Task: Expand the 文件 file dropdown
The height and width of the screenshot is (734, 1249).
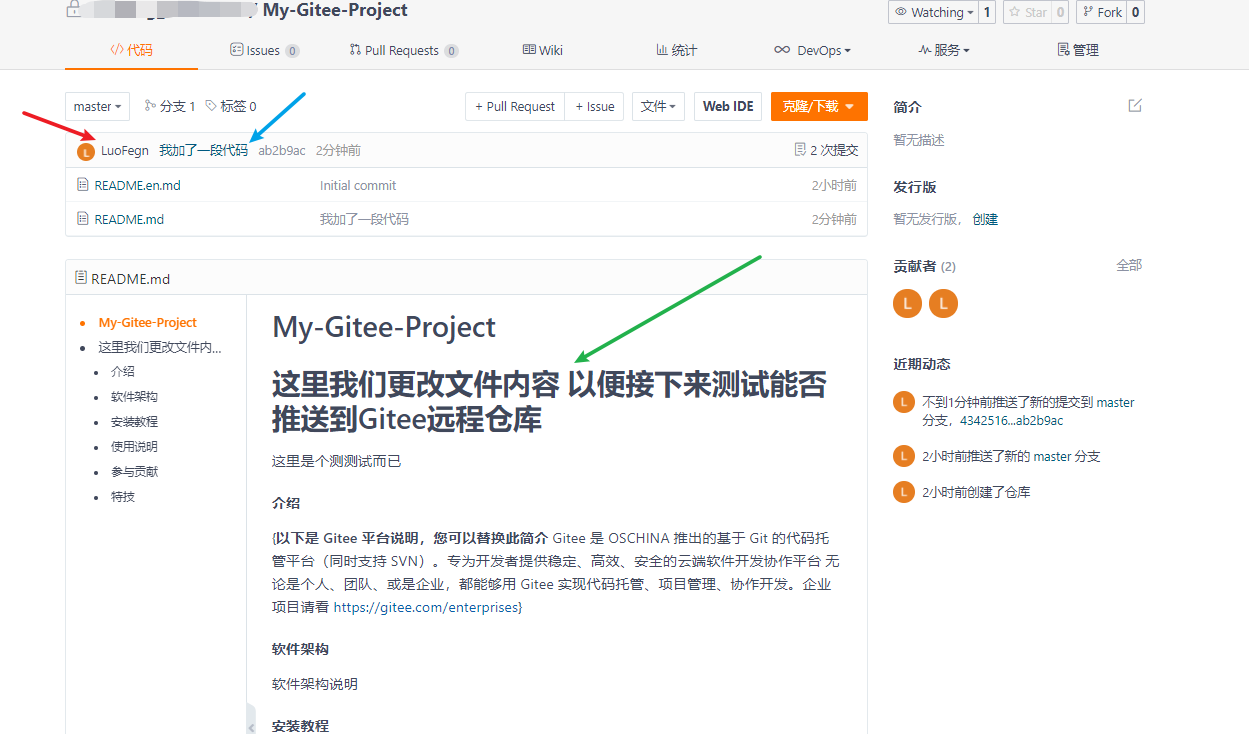Action: (658, 106)
